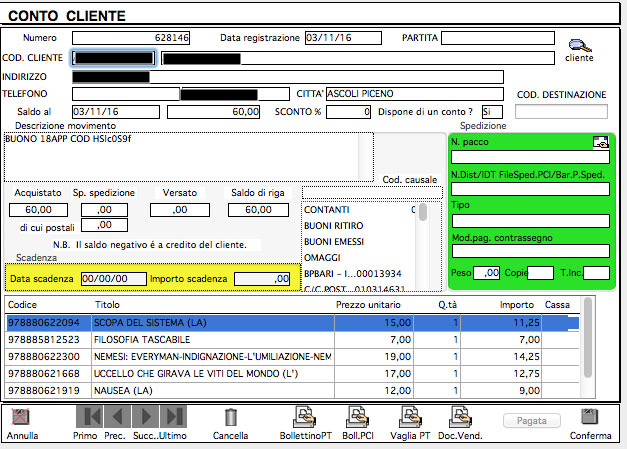The height and width of the screenshot is (449, 627).
Task: Select BUONI EMESSI in the causale list
Action: pyautogui.click(x=359, y=242)
